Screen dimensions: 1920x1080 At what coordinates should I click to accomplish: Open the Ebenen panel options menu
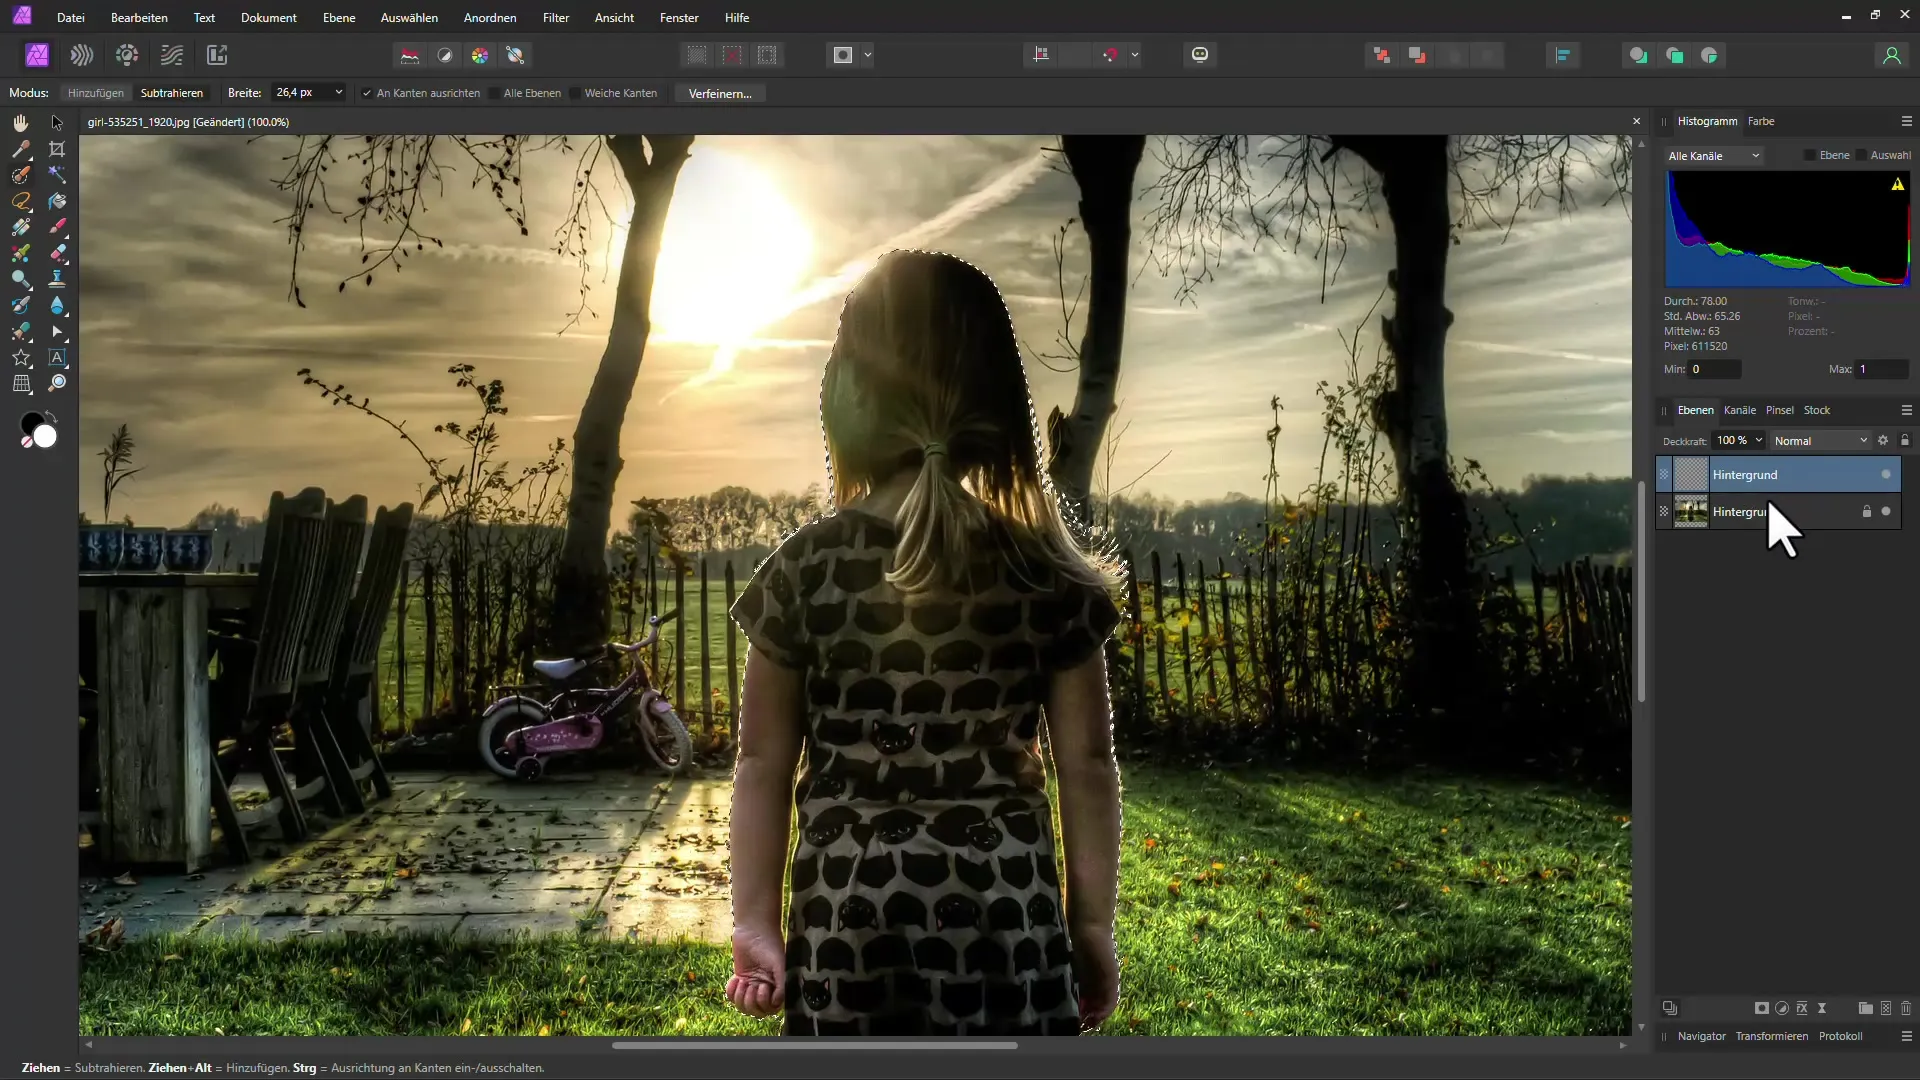coord(1906,410)
